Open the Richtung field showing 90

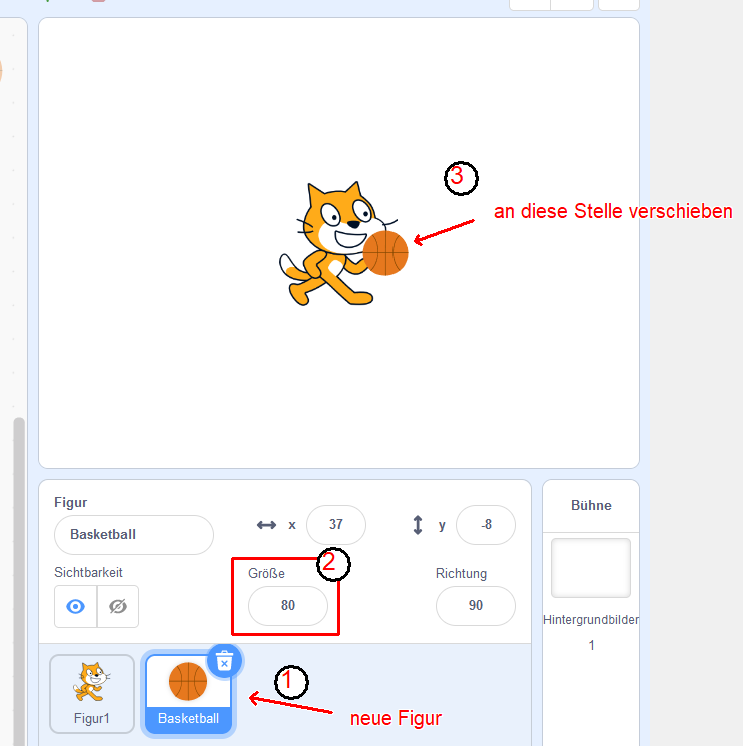(x=476, y=606)
